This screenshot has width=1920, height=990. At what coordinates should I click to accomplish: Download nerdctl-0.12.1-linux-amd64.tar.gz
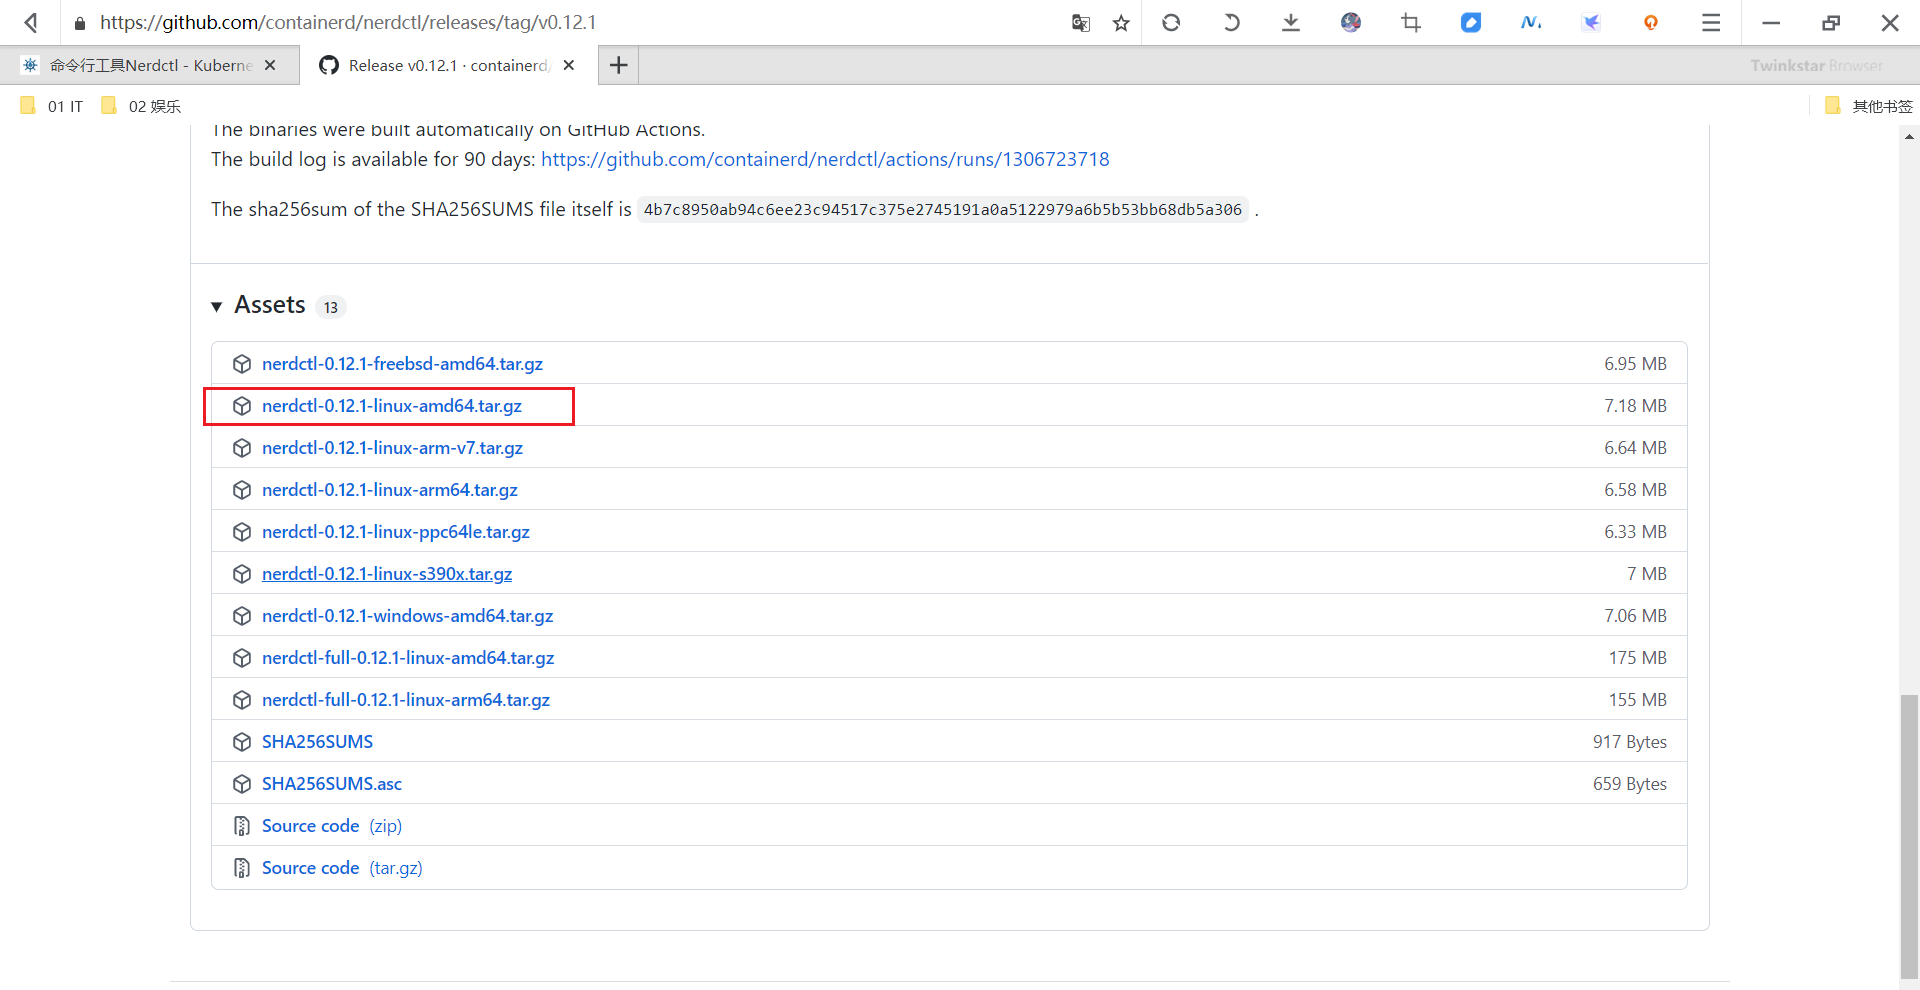coord(392,406)
